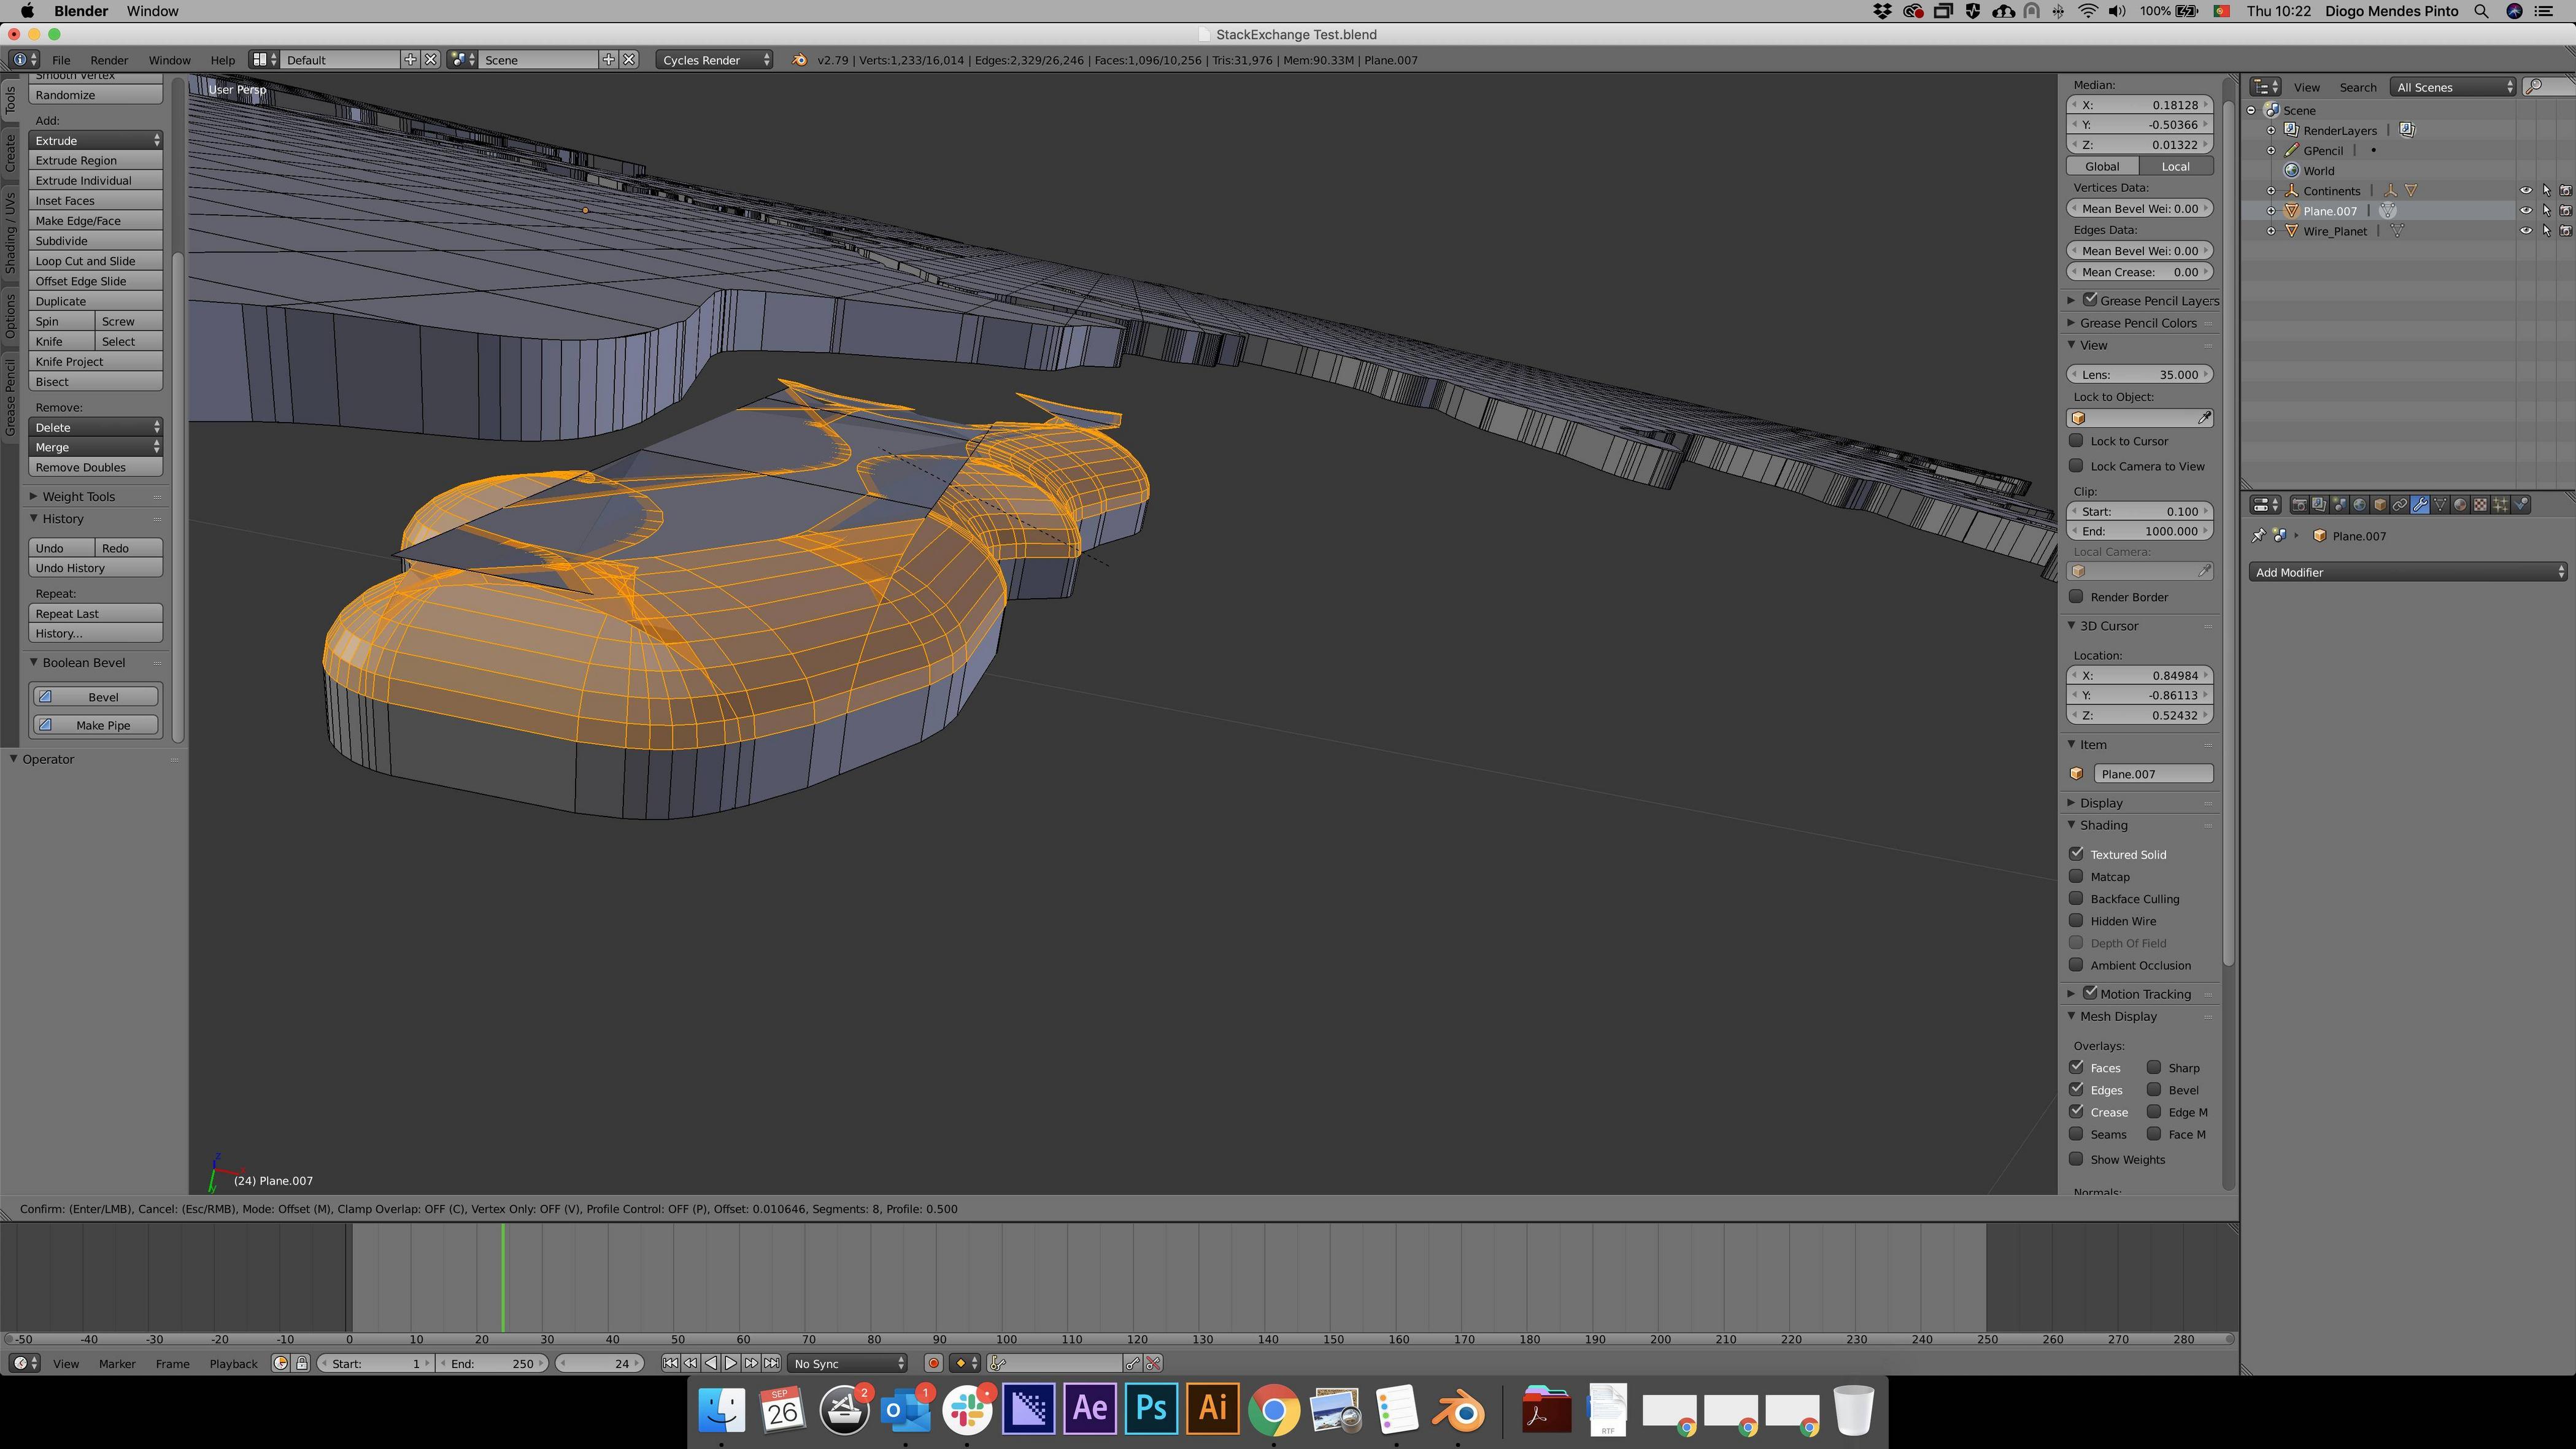2576x1449 pixels.
Task: Click the insert keyframe key icon
Action: click(x=1133, y=1363)
